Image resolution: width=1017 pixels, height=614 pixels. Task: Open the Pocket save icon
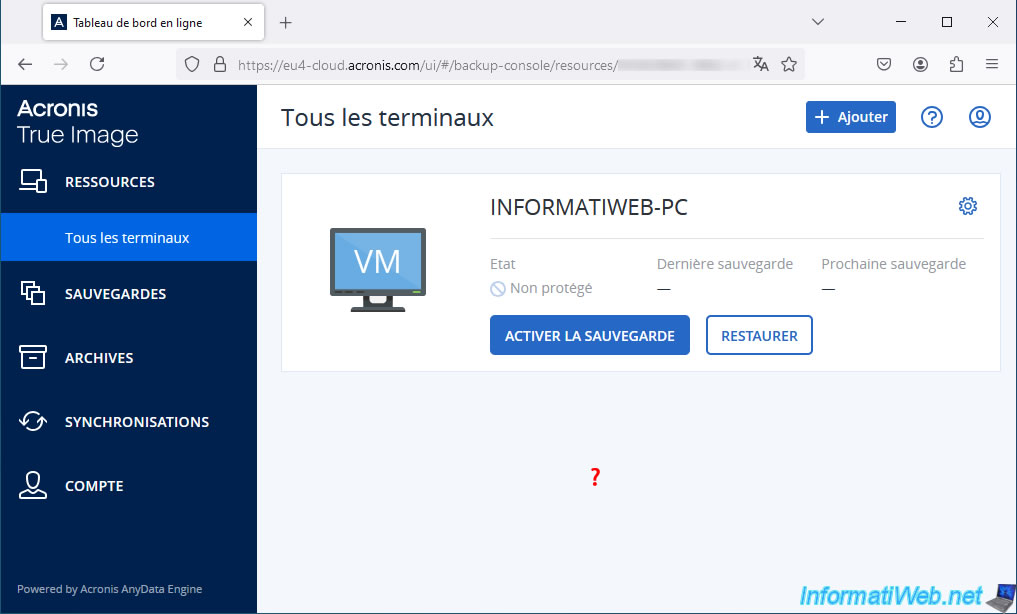point(884,64)
